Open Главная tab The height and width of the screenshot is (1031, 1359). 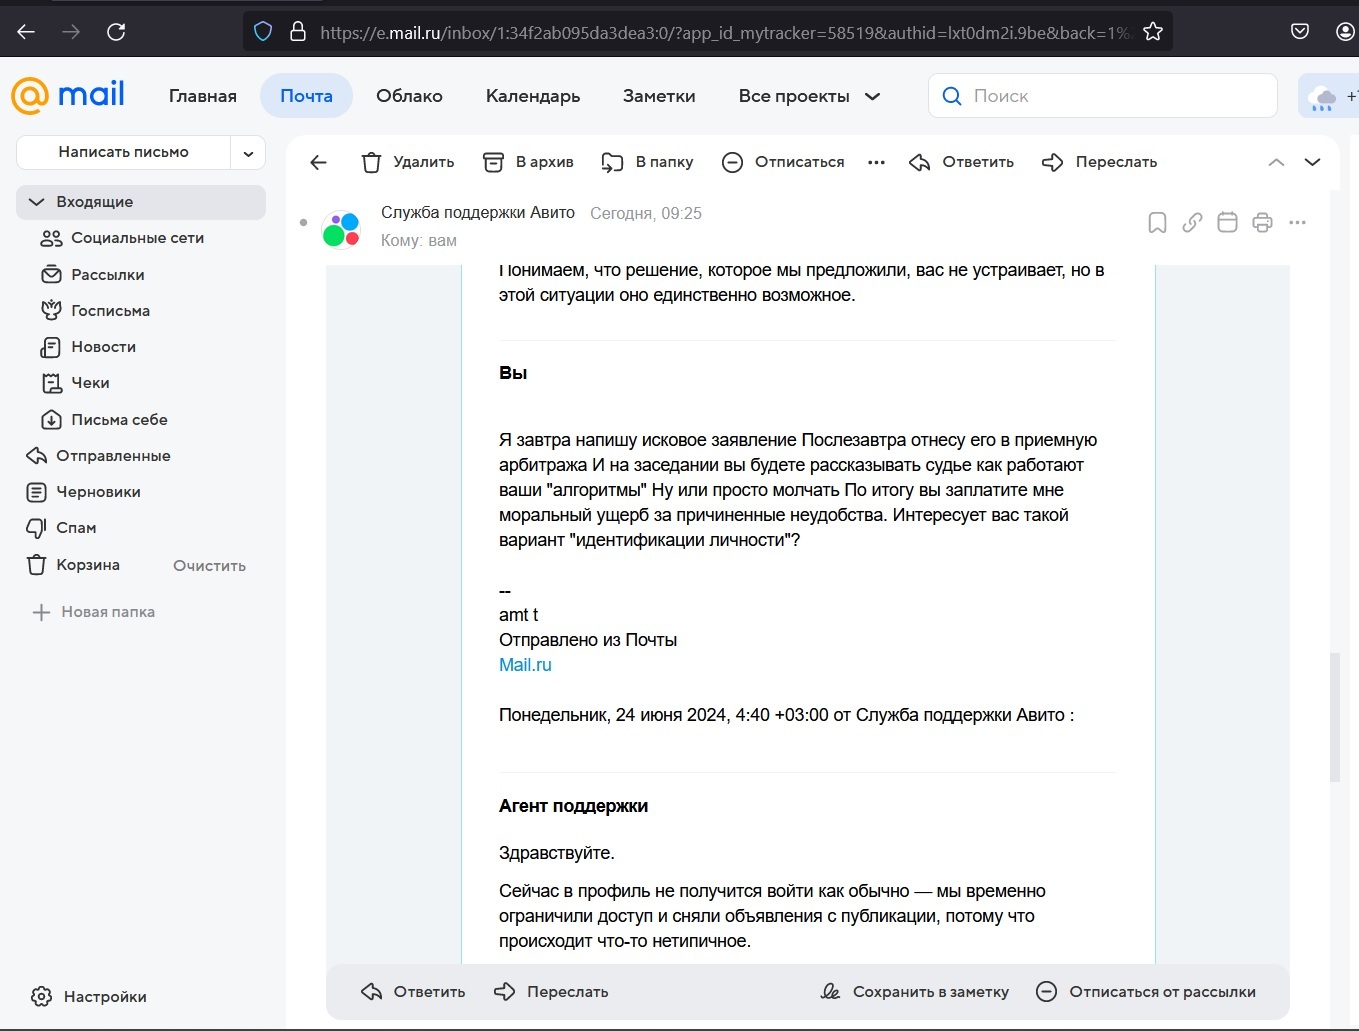(203, 96)
